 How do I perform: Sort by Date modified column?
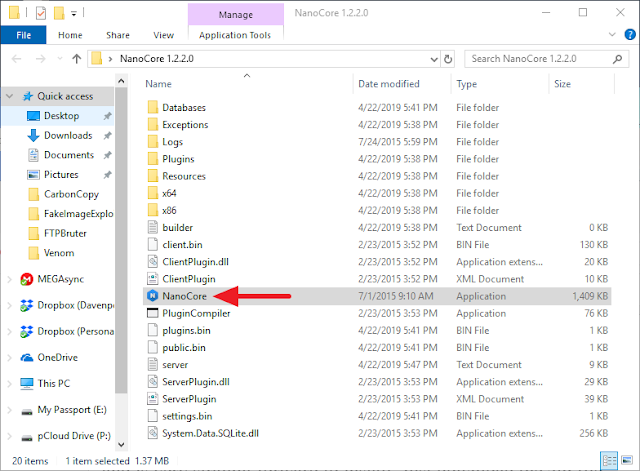point(389,84)
